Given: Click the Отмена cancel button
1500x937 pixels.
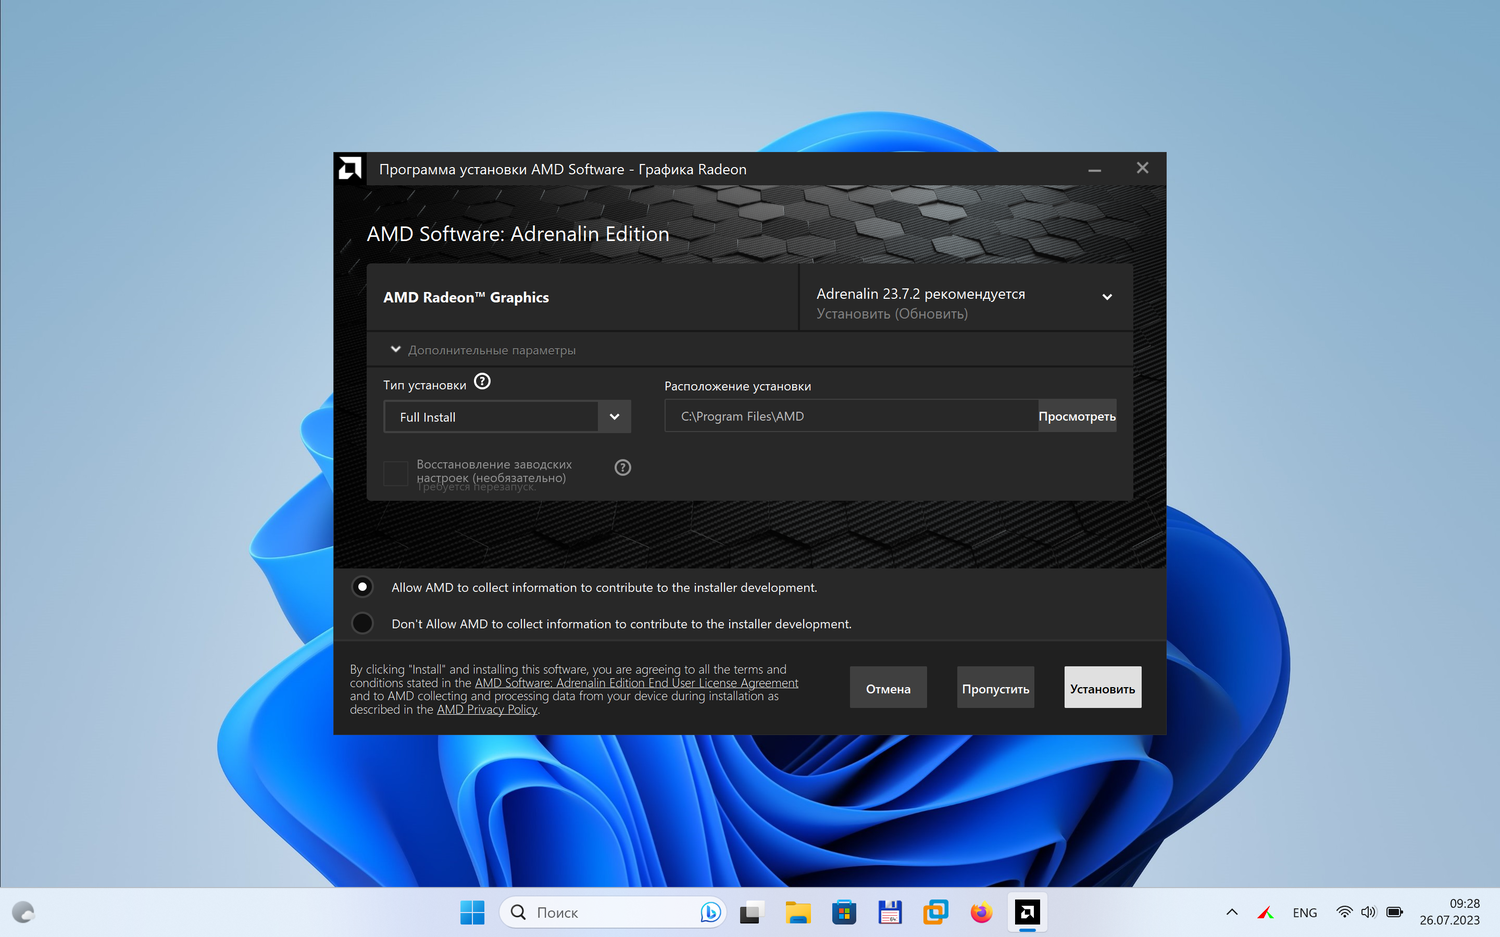Looking at the screenshot, I should coord(888,688).
